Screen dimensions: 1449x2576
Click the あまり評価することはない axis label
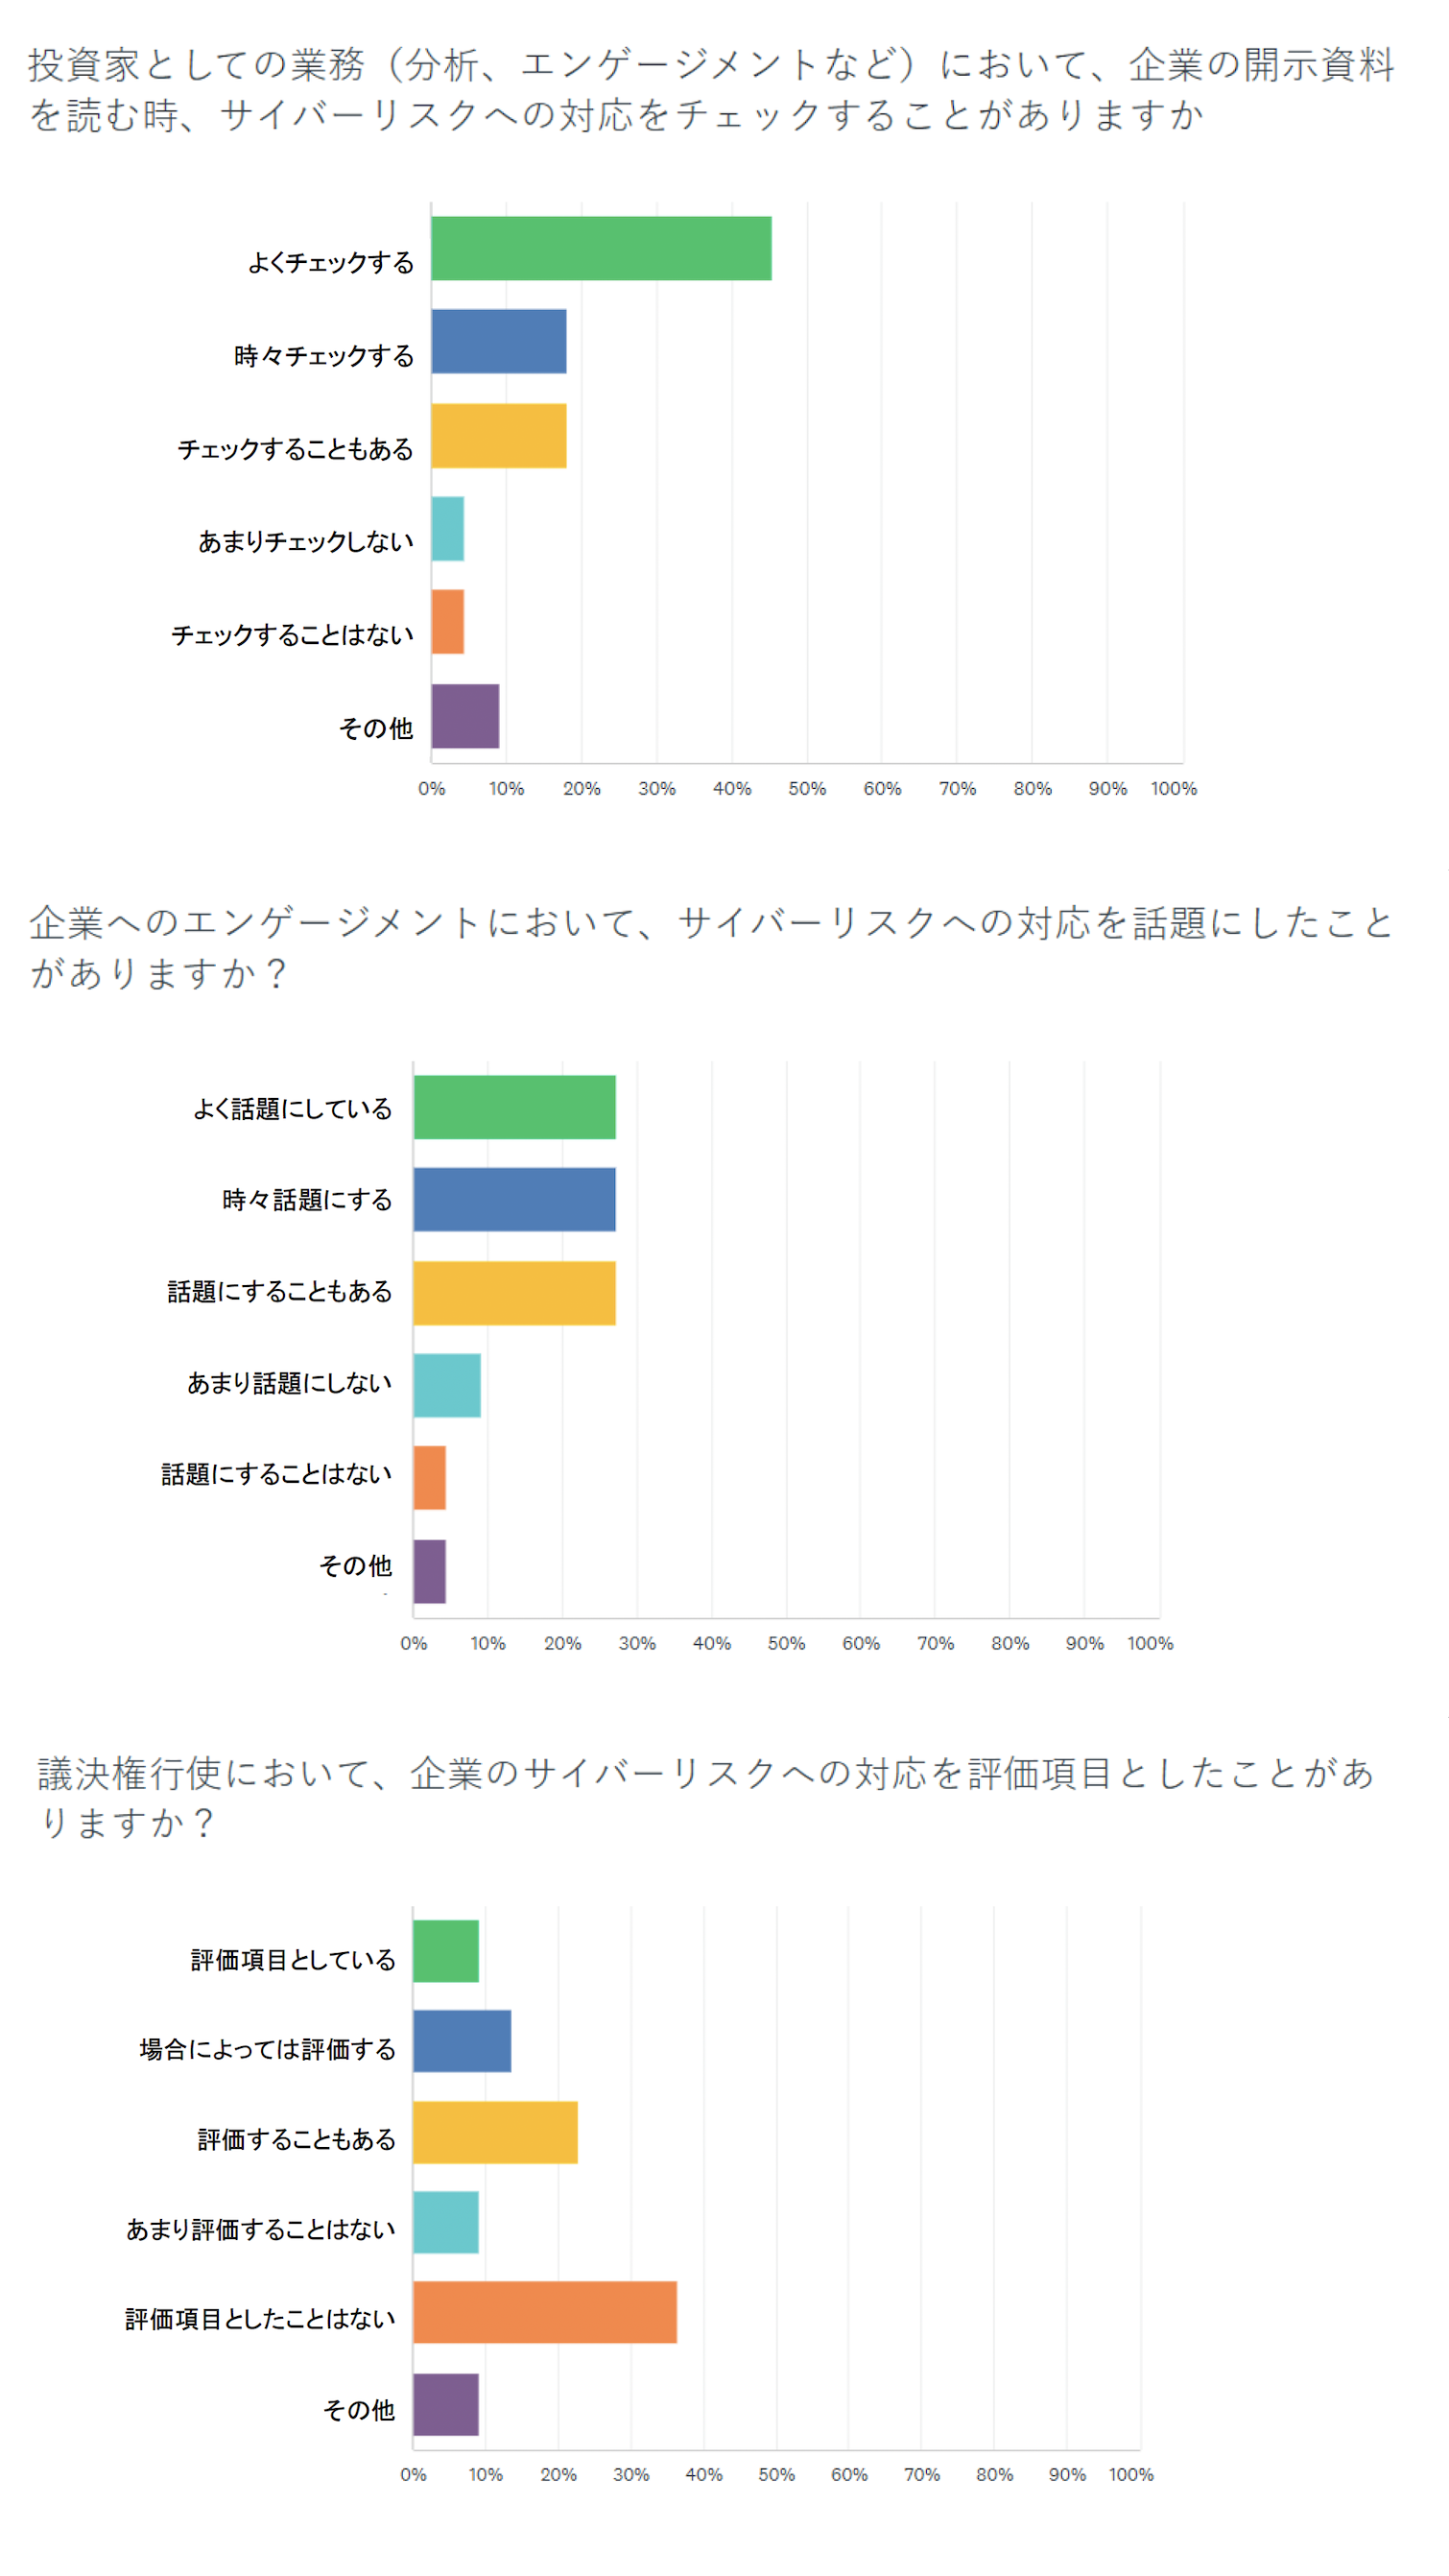click(x=260, y=2228)
